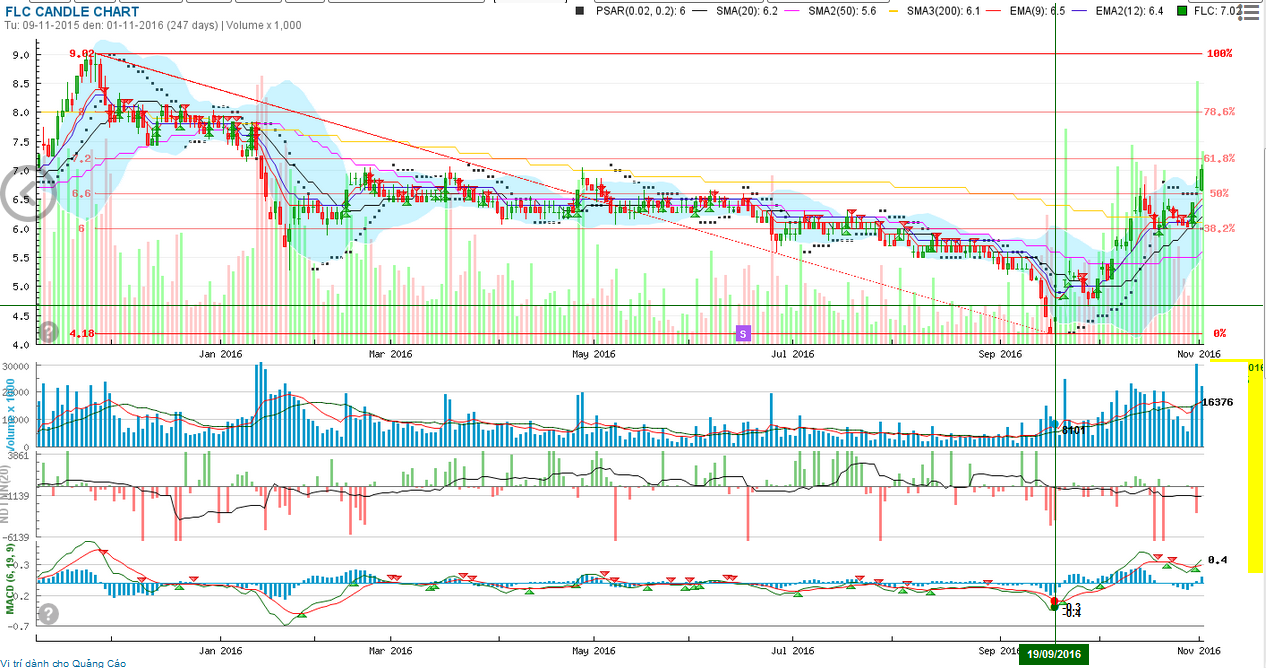Click the 50% Fibonacci level label
This screenshot has width=1266, height=668.
click(x=1218, y=193)
